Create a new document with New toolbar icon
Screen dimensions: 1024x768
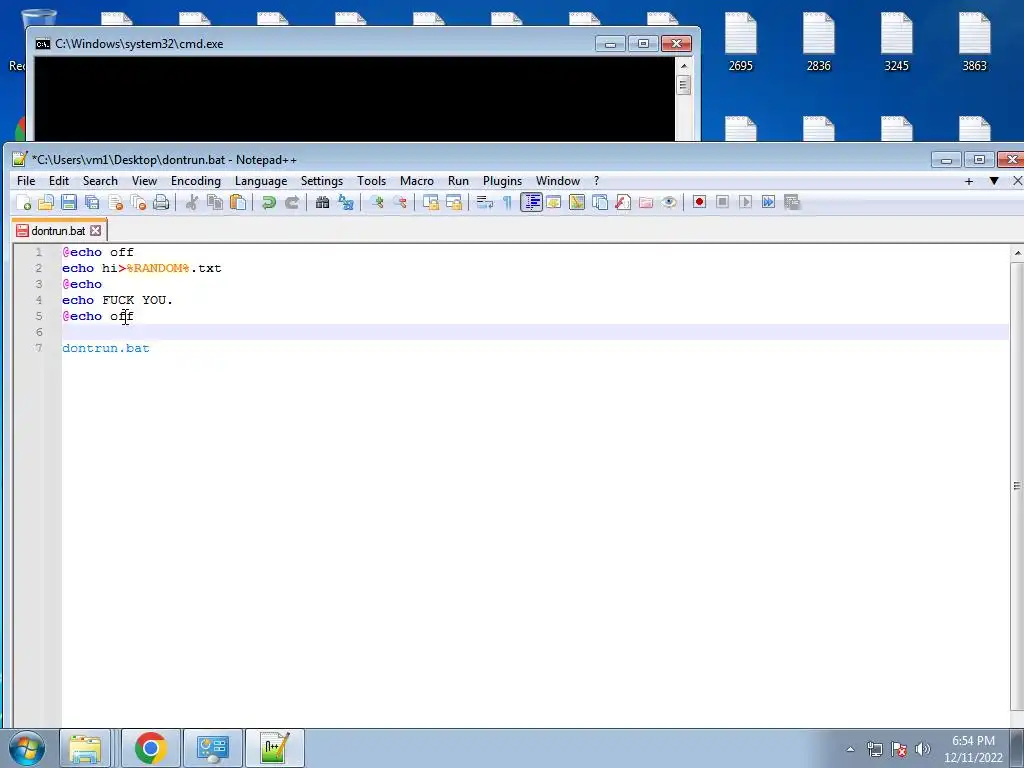coord(24,202)
